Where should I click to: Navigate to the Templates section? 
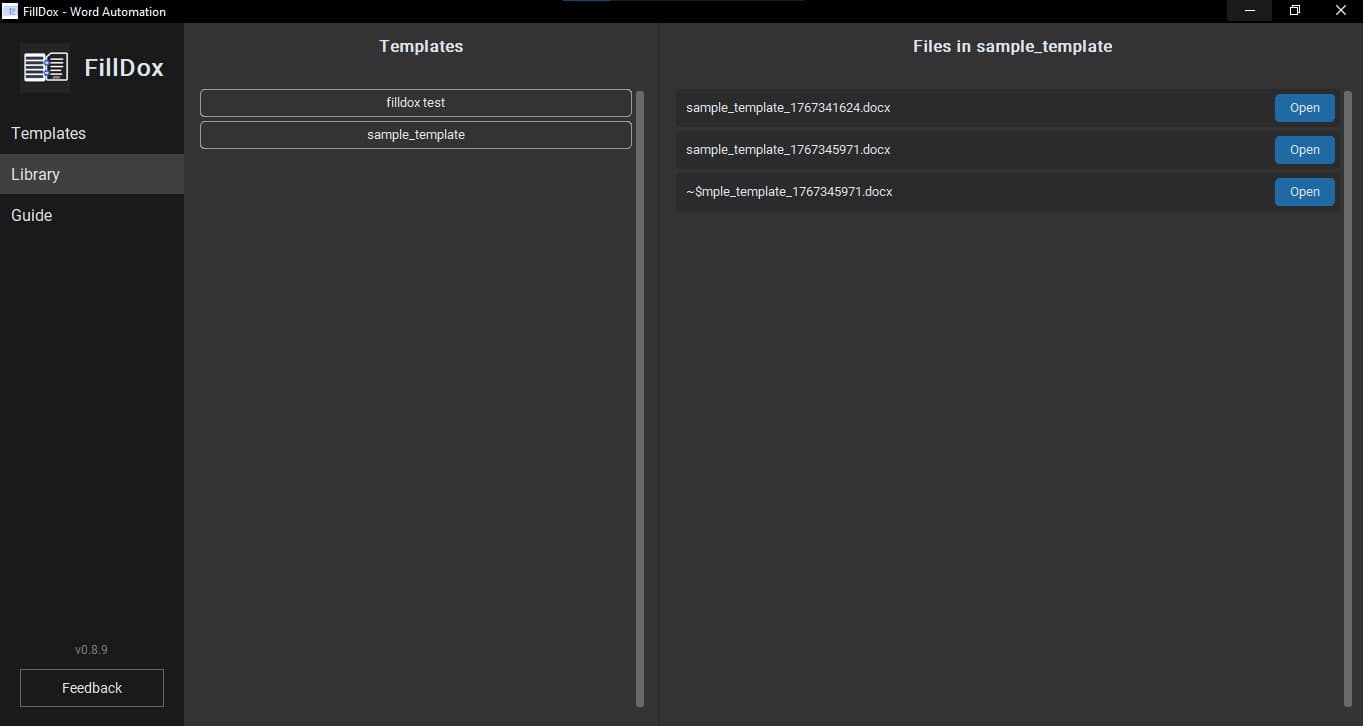pyautogui.click(x=47, y=133)
